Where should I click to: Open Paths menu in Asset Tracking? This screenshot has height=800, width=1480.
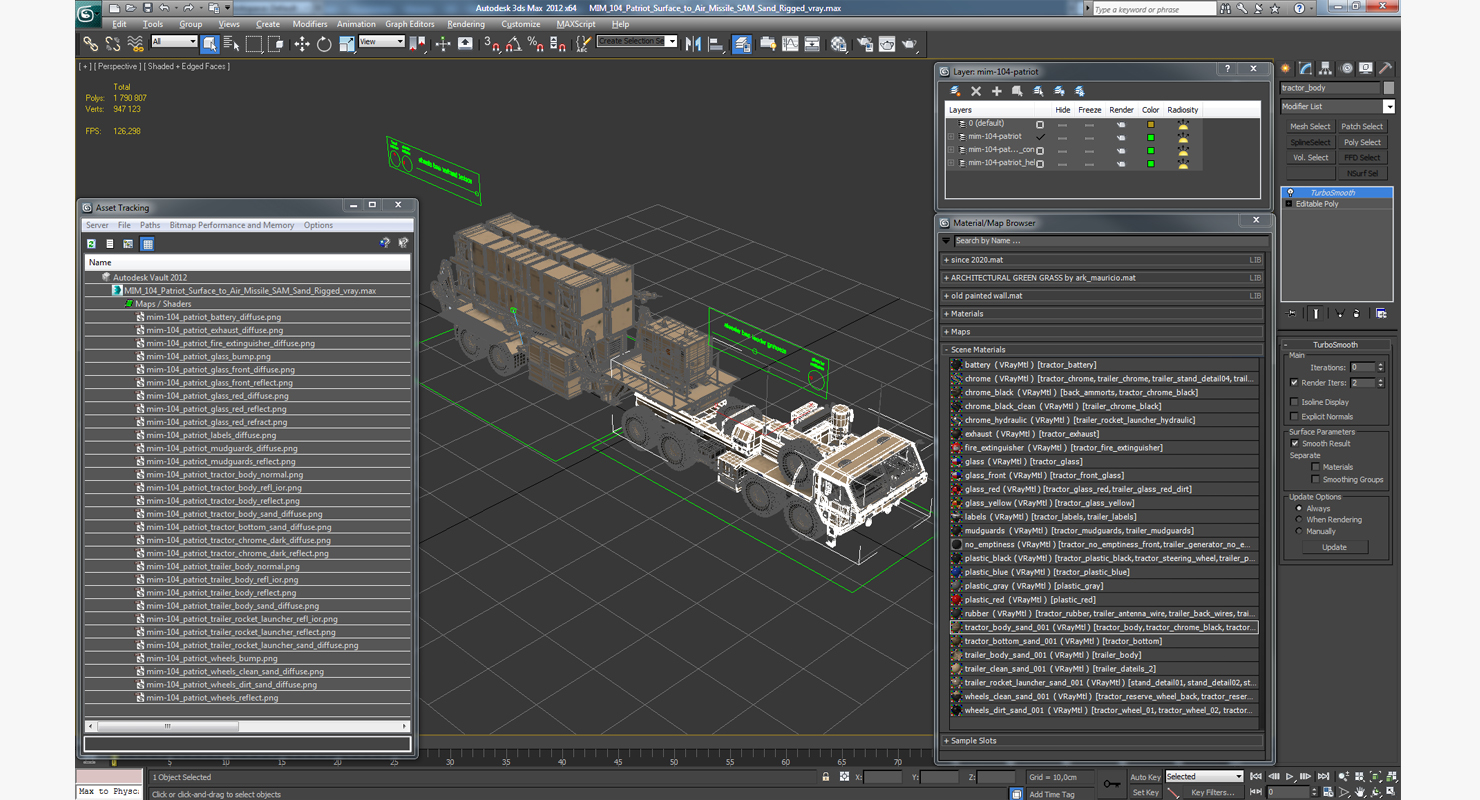(x=150, y=225)
